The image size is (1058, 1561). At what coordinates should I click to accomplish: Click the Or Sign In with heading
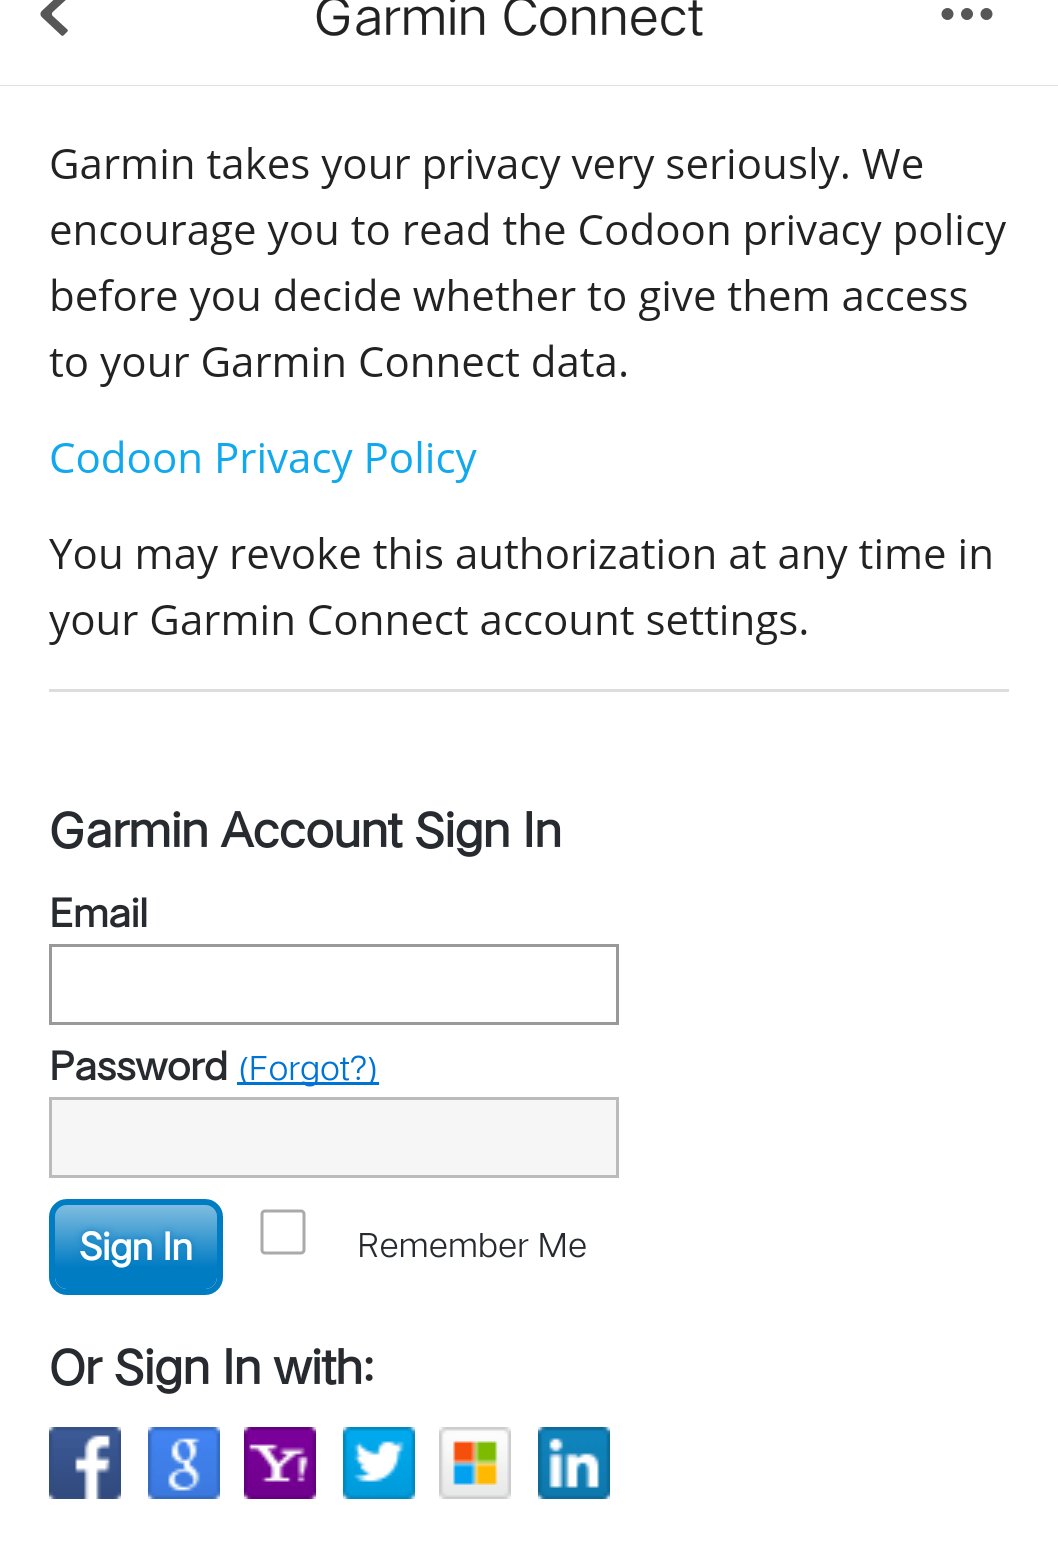[x=212, y=1368]
